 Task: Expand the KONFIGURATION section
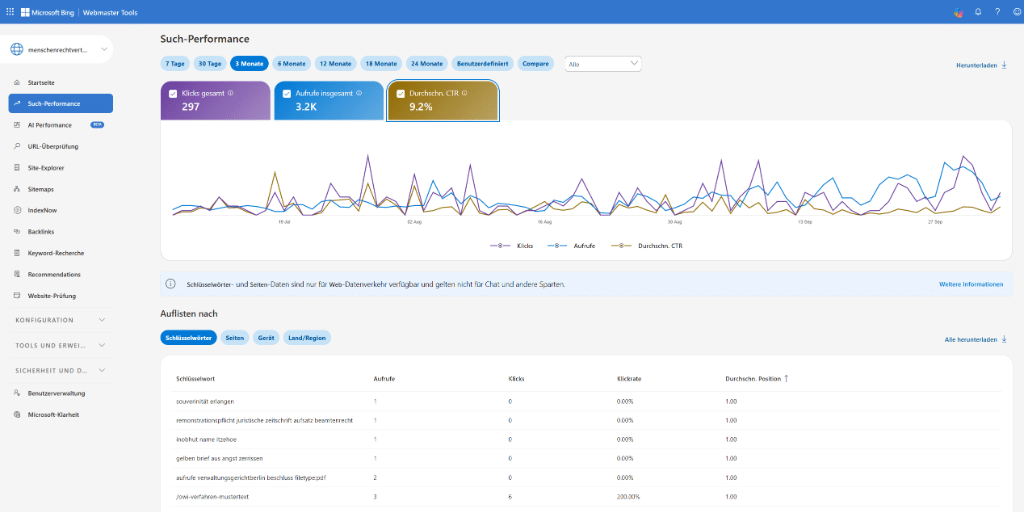click(59, 320)
